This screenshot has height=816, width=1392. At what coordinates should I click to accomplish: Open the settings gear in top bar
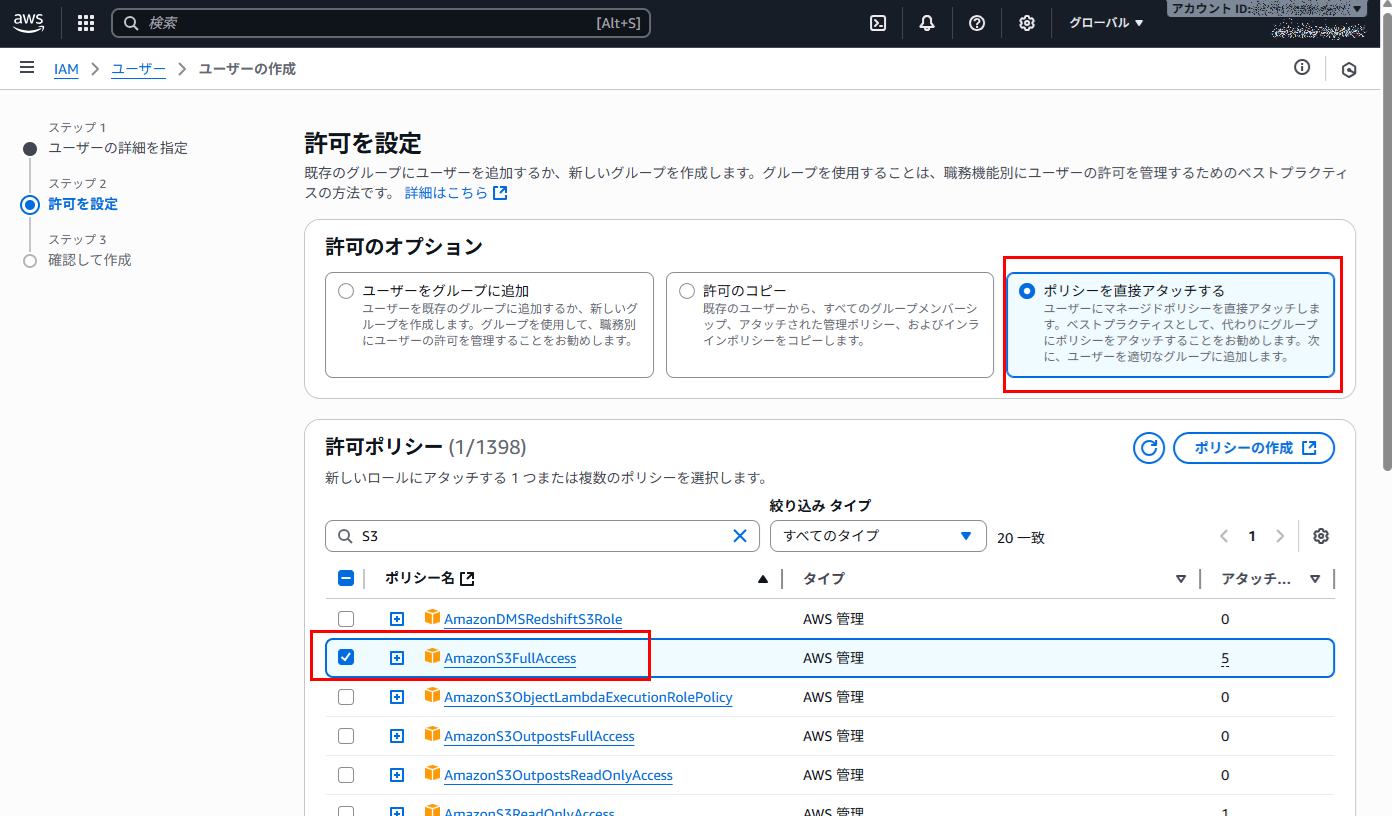click(1027, 23)
